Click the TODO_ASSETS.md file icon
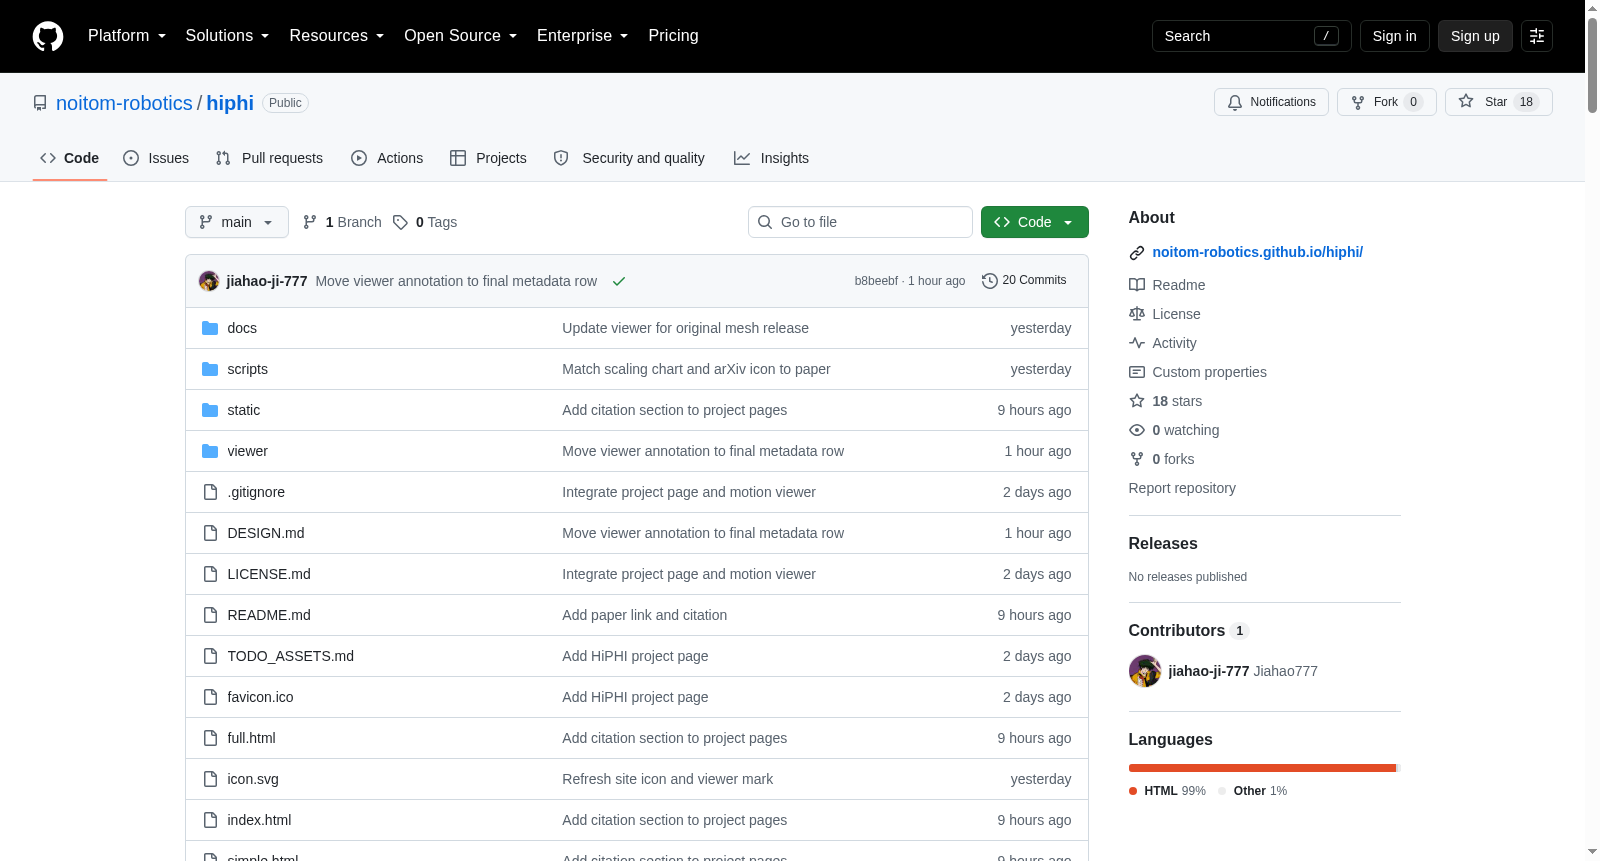This screenshot has width=1600, height=861. pos(210,656)
